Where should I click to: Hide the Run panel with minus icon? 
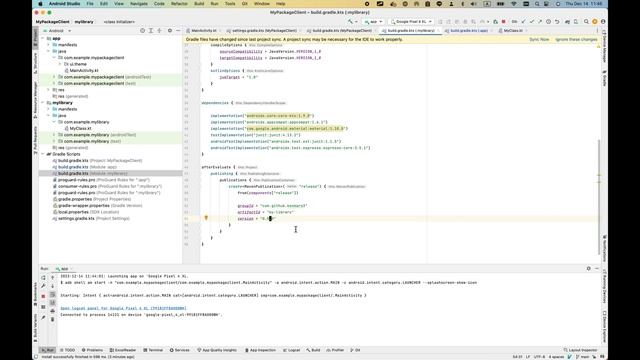click(597, 269)
